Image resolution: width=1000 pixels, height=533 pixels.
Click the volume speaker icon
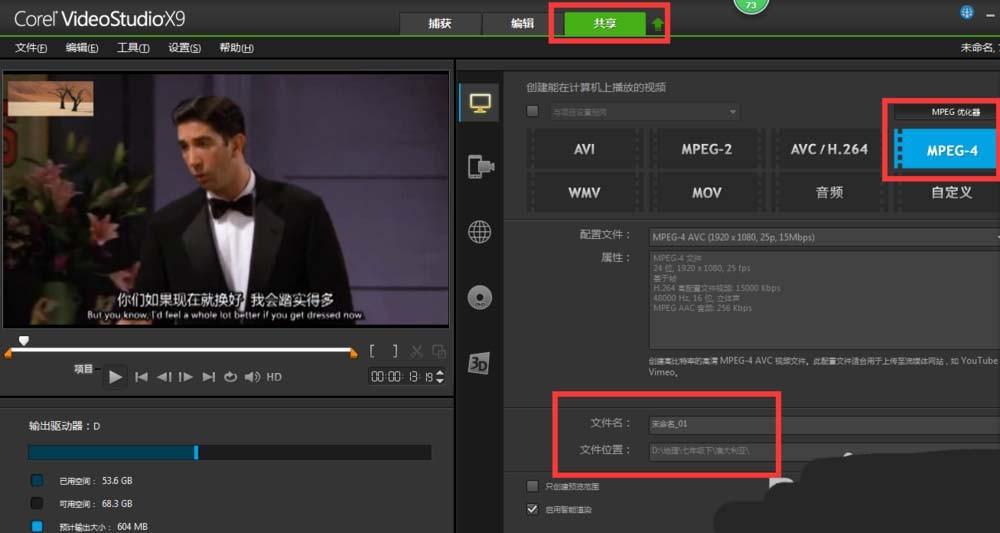pos(252,377)
